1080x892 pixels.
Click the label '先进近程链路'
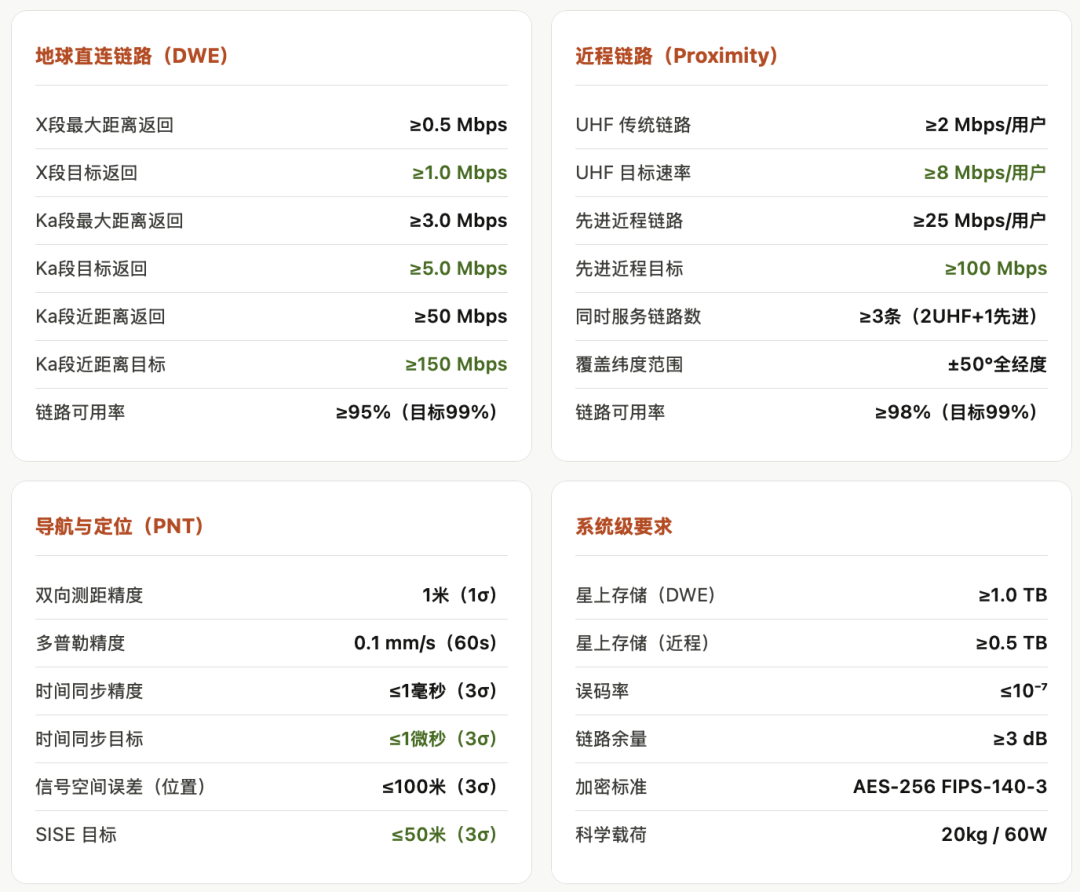tap(629, 220)
